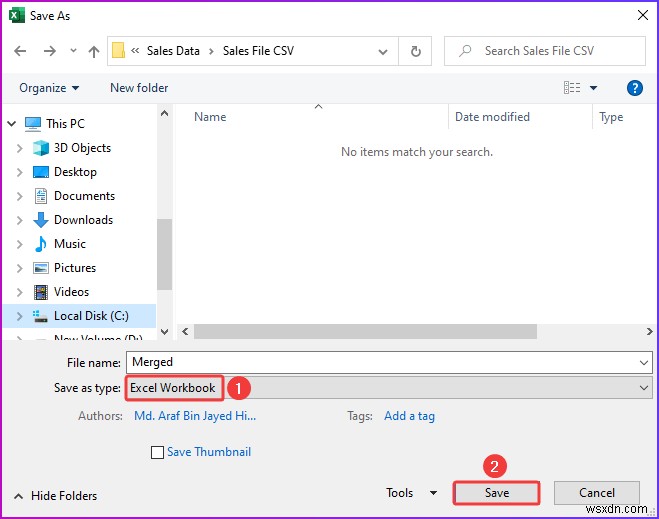Expand the Videos node
Screen dimensions: 659x519
point(19,292)
